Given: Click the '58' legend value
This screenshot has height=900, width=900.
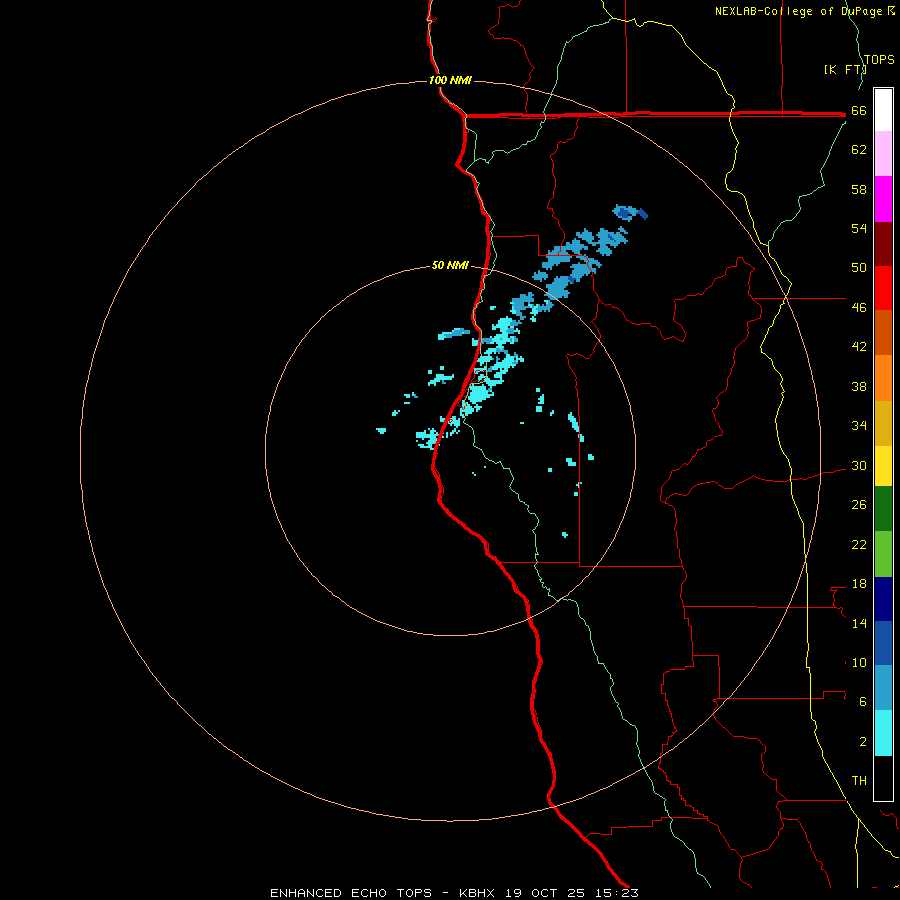Looking at the screenshot, I should point(859,189).
